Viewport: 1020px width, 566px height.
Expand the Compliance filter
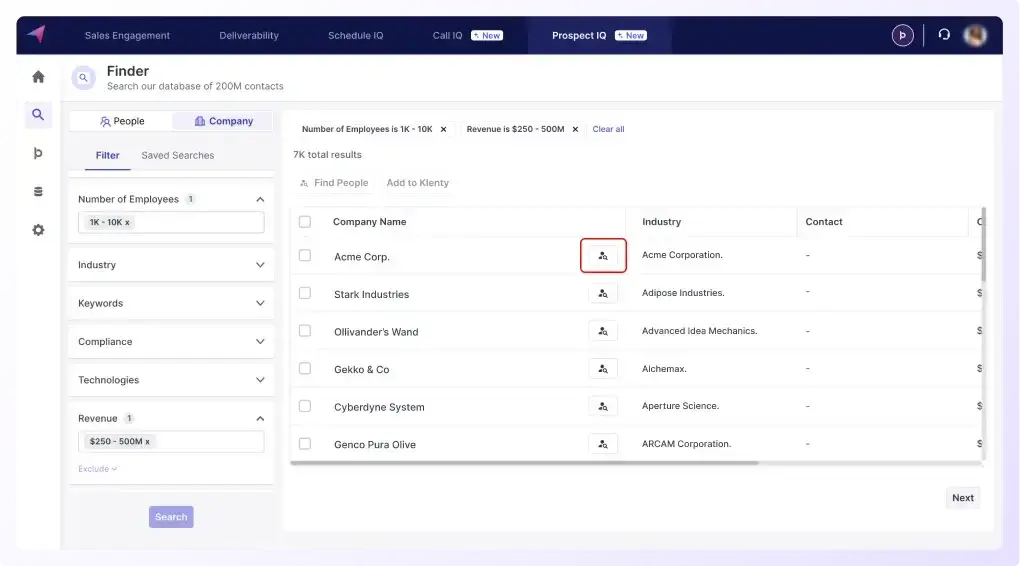(x=260, y=342)
